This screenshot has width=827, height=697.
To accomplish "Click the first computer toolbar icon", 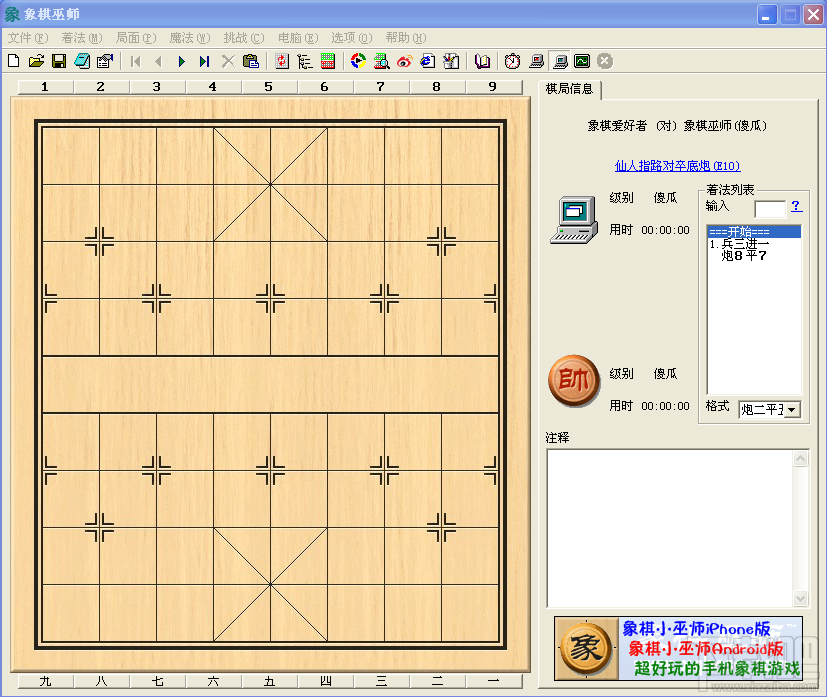I will (x=536, y=61).
